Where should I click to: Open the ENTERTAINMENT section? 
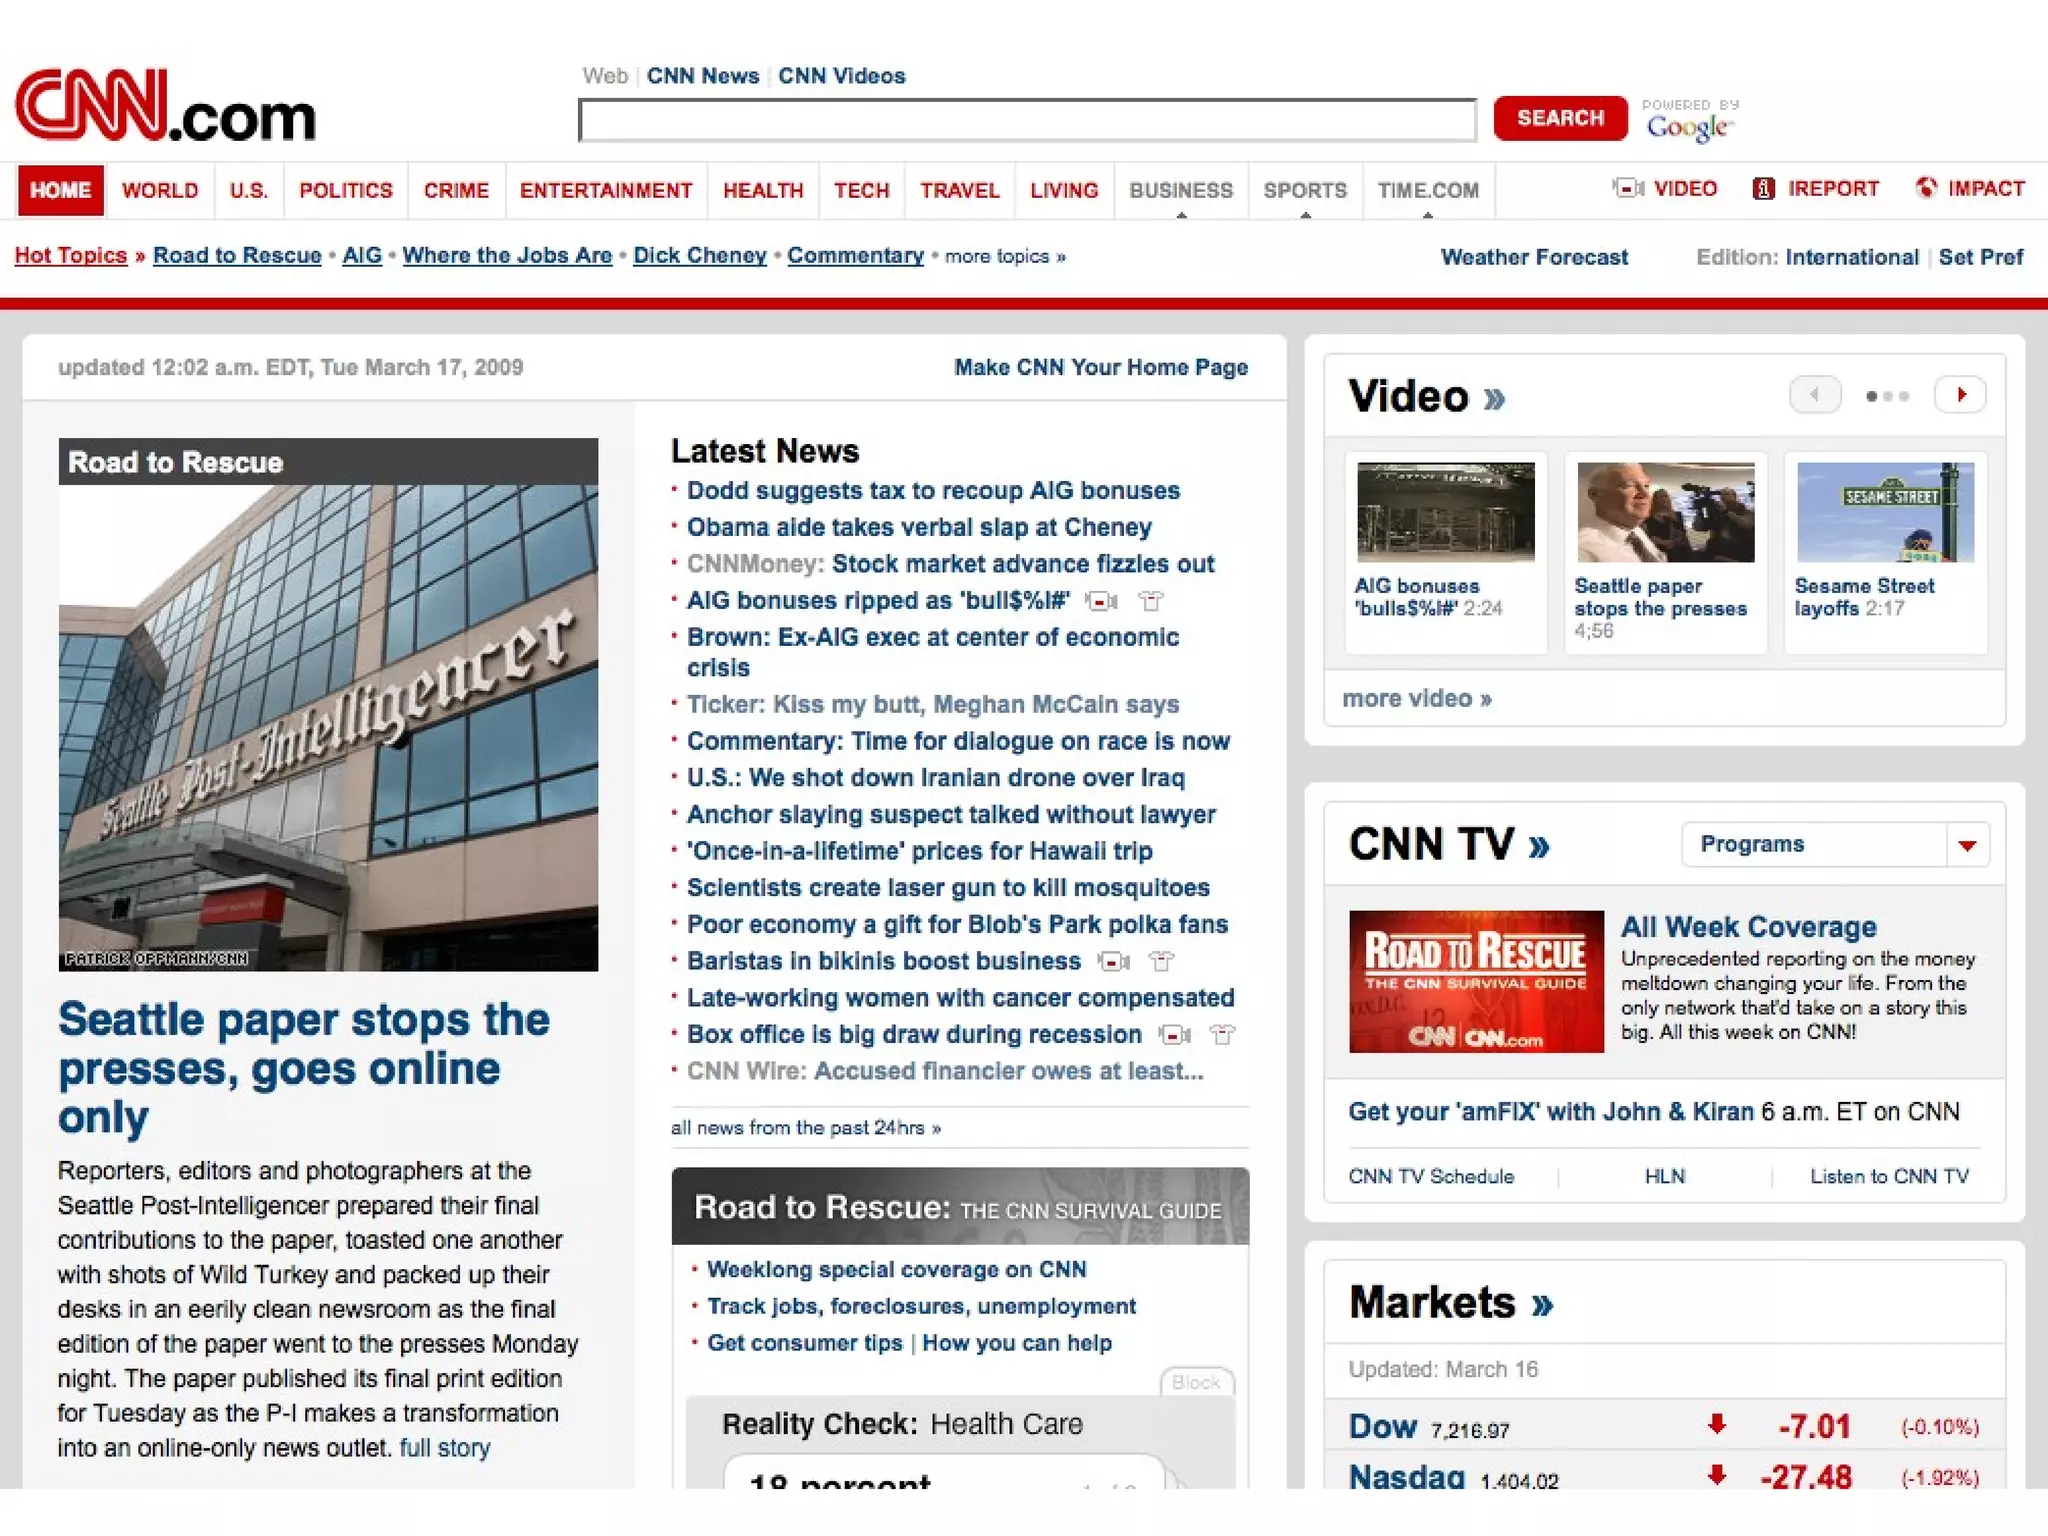[606, 190]
